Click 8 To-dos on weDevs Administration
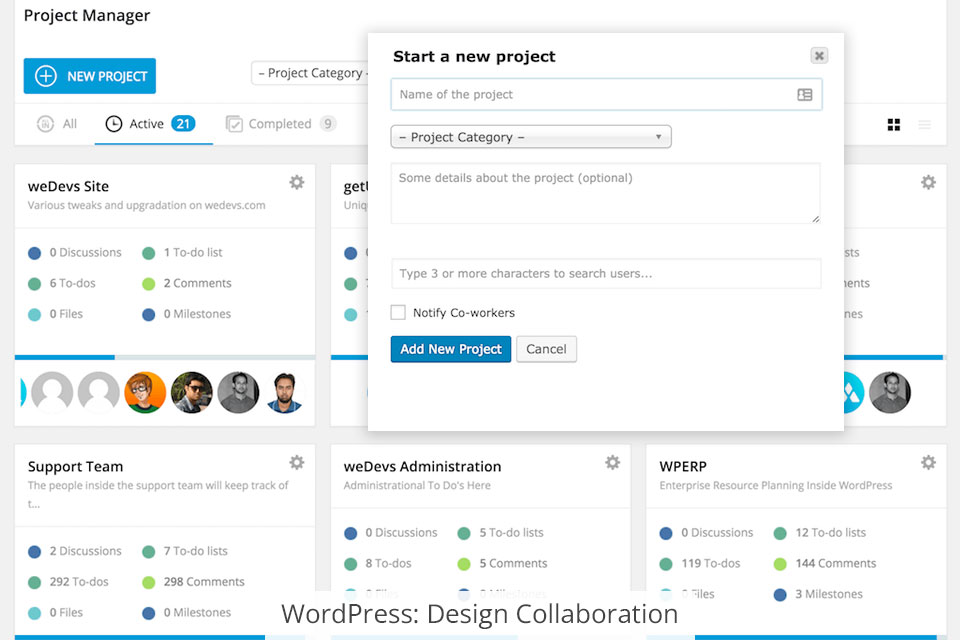960x640 pixels. (388, 563)
